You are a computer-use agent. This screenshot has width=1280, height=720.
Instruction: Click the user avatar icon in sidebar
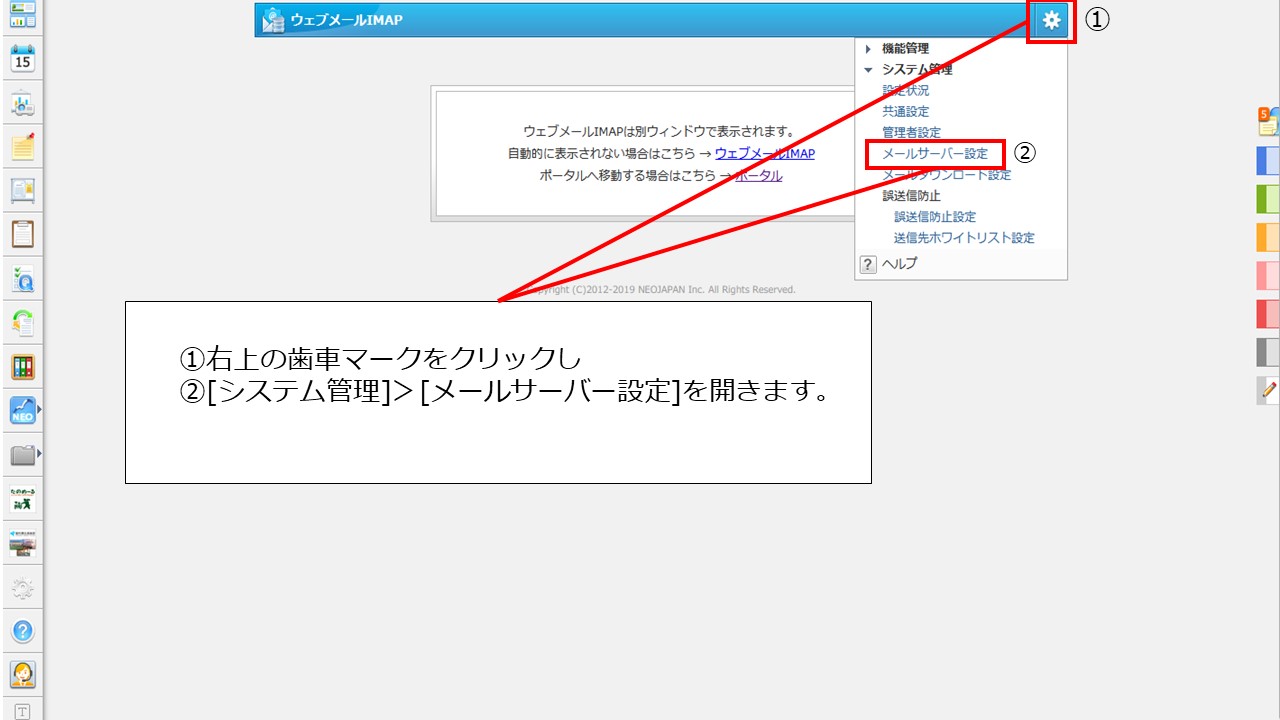(21, 675)
